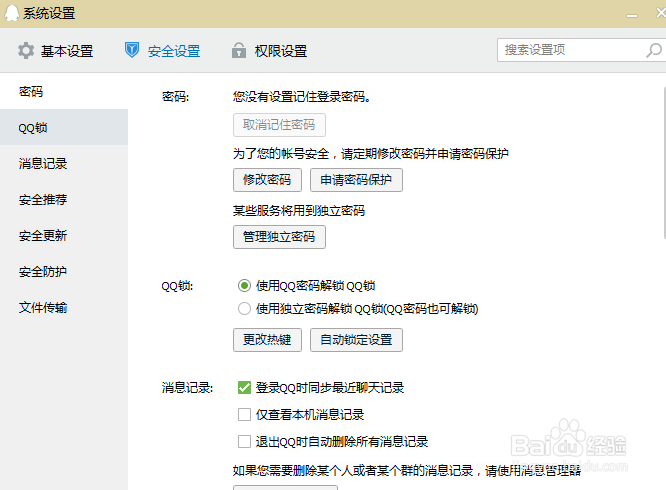Click the padlock icon beside 权限设置
The image size is (666, 490).
[239, 50]
